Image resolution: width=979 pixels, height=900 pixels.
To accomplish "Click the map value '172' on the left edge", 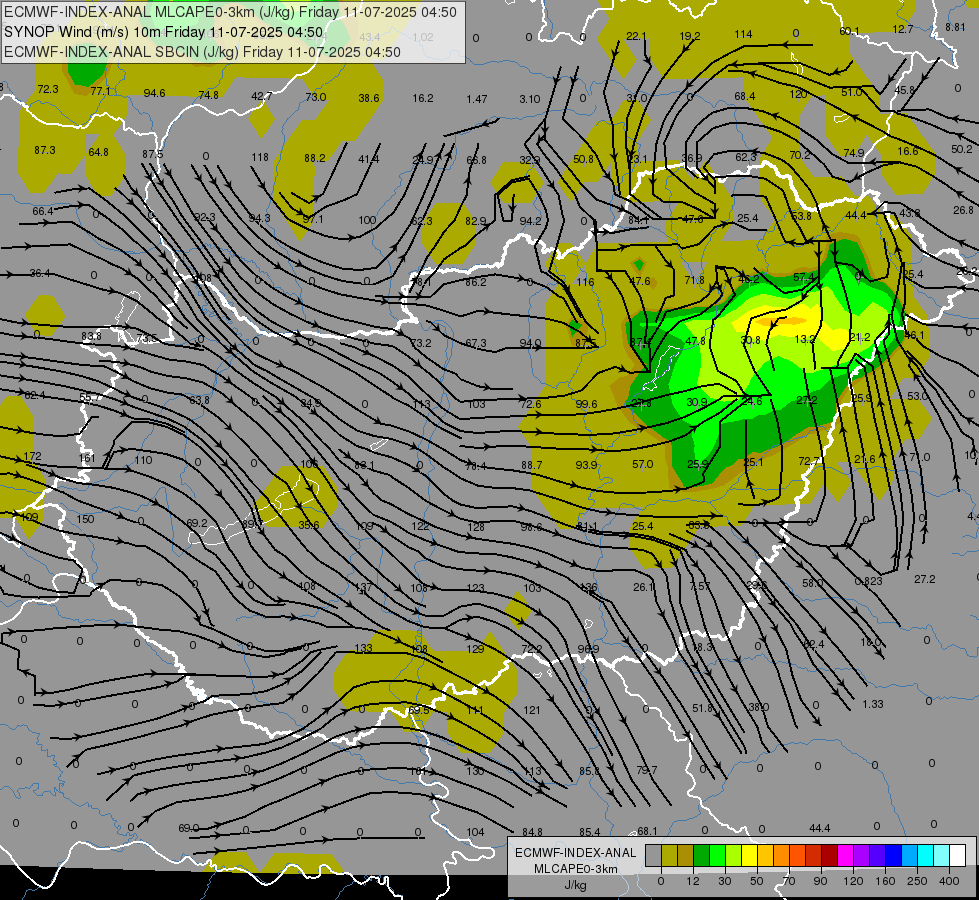I will [x=32, y=456].
